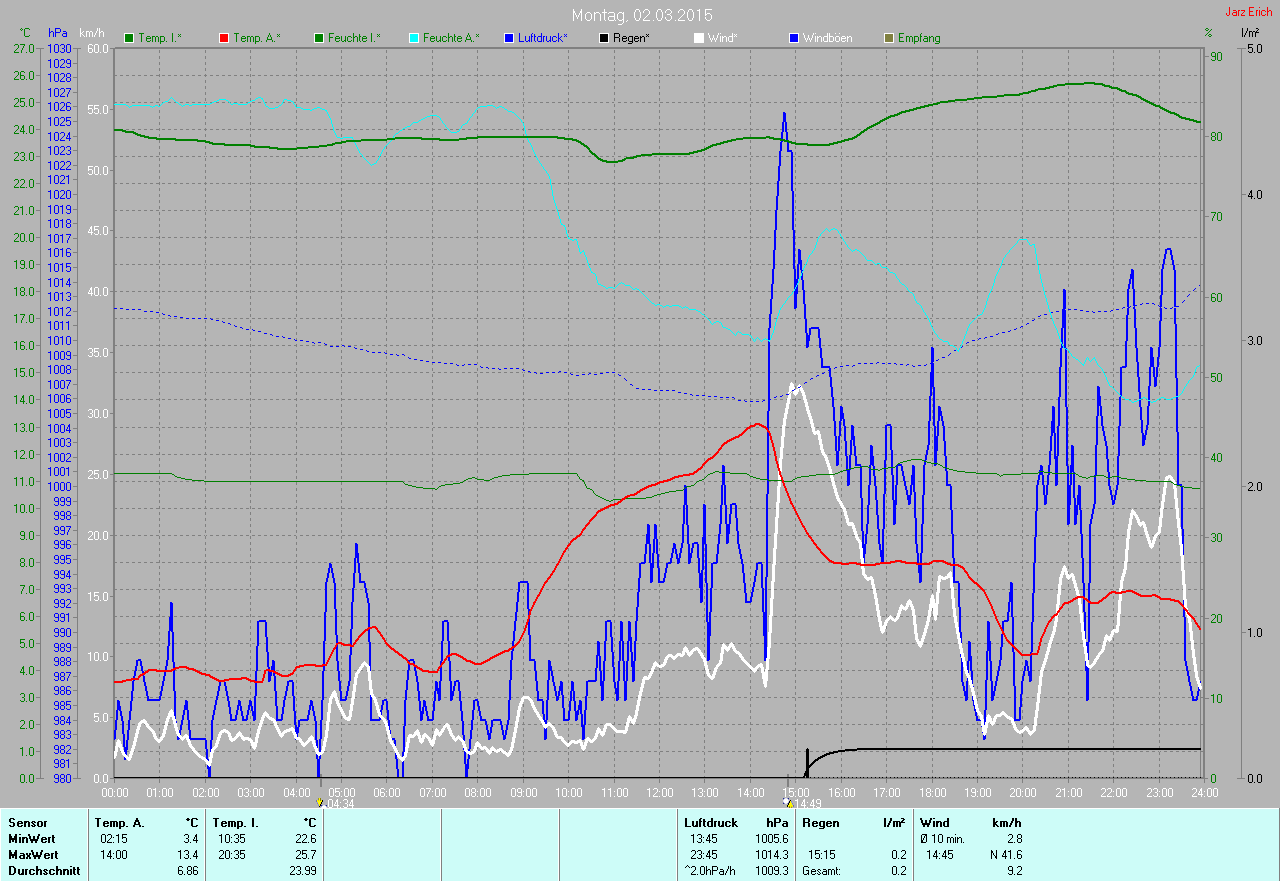Click the Sensor header in the bottom table
This screenshot has height=881, width=1280.
(x=27, y=823)
